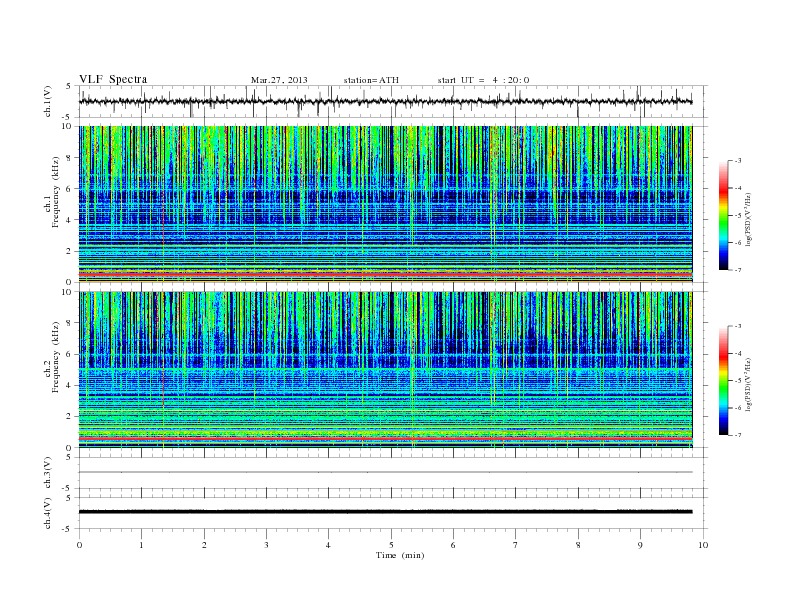
Task: Click the '-3' tick of upper color bar
Action: pos(738,161)
